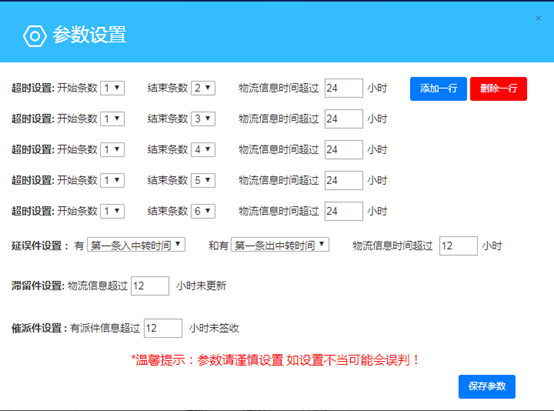
Task: Open the fifth row's 开始条数 dropdown
Action: pyautogui.click(x=112, y=211)
